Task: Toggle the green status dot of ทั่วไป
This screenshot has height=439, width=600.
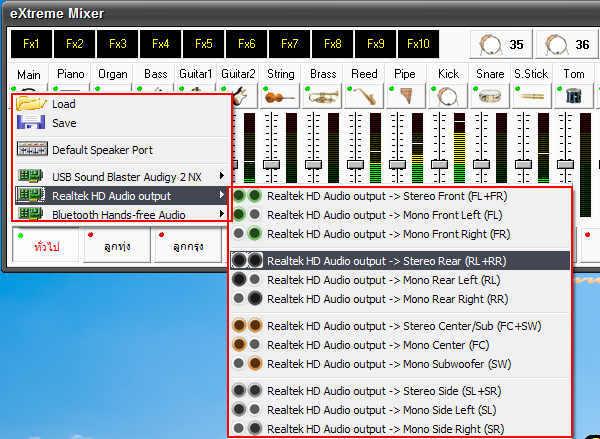Action: [21, 235]
